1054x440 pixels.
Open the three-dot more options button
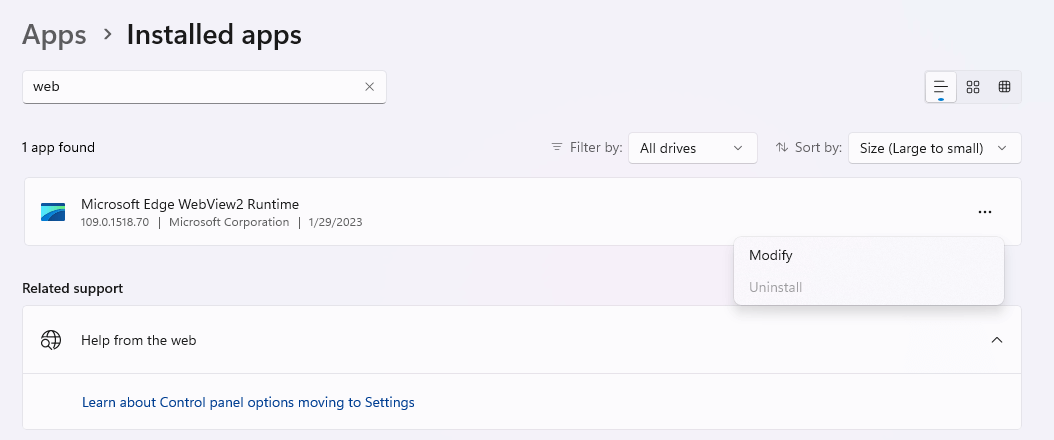985,212
